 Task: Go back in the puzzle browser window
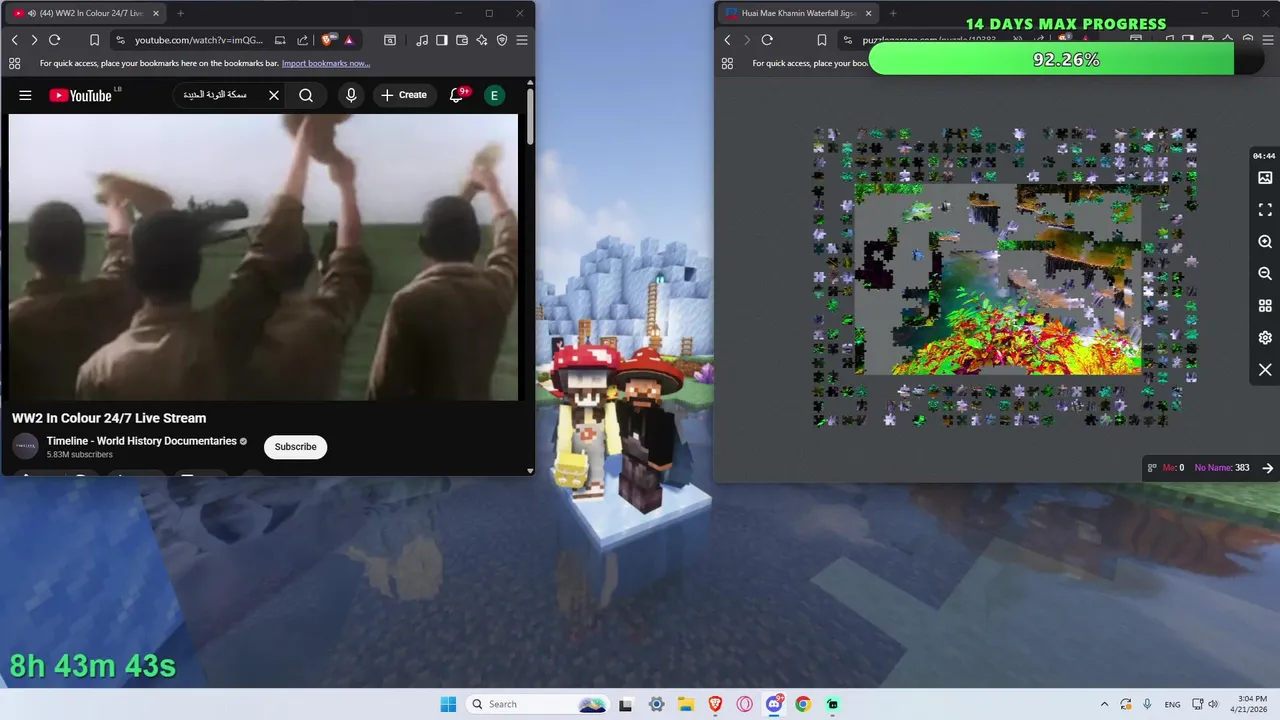[x=727, y=40]
